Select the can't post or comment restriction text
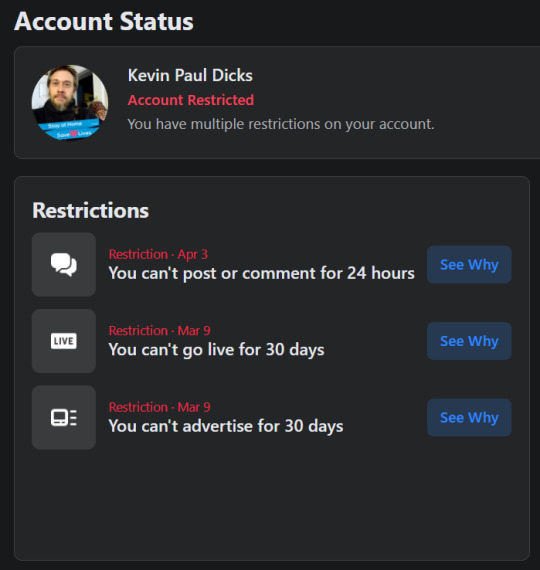This screenshot has width=540, height=570. pos(261,273)
